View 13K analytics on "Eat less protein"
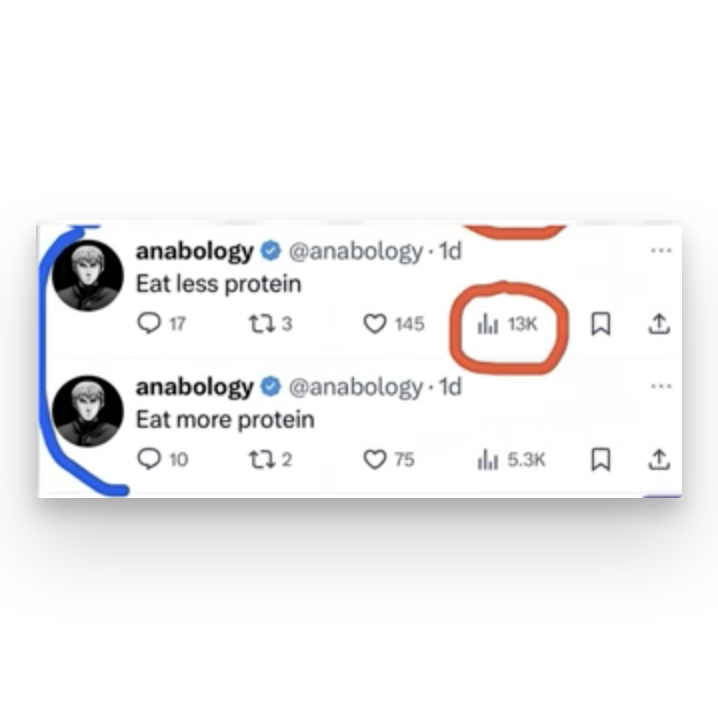 click(507, 324)
